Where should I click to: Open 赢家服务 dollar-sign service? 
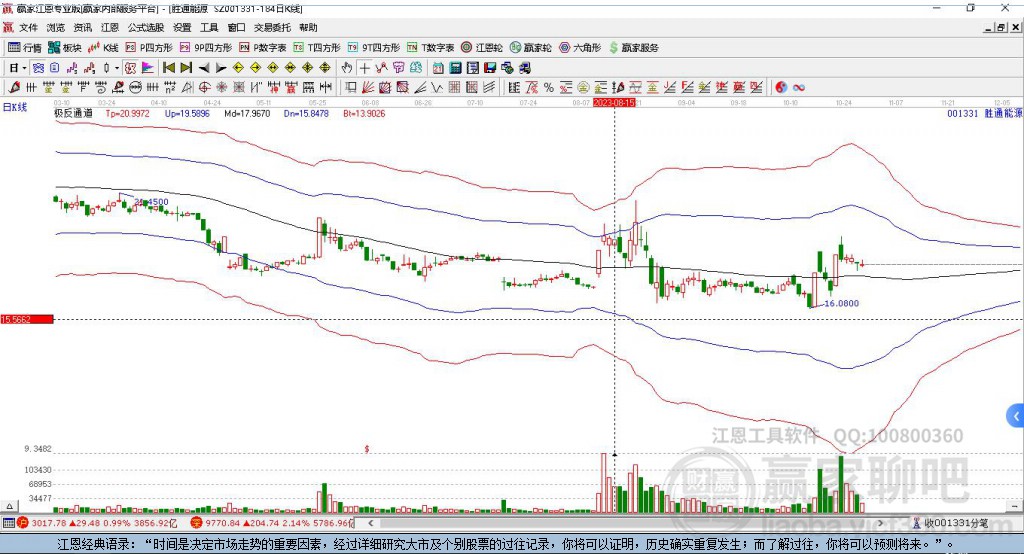click(634, 48)
